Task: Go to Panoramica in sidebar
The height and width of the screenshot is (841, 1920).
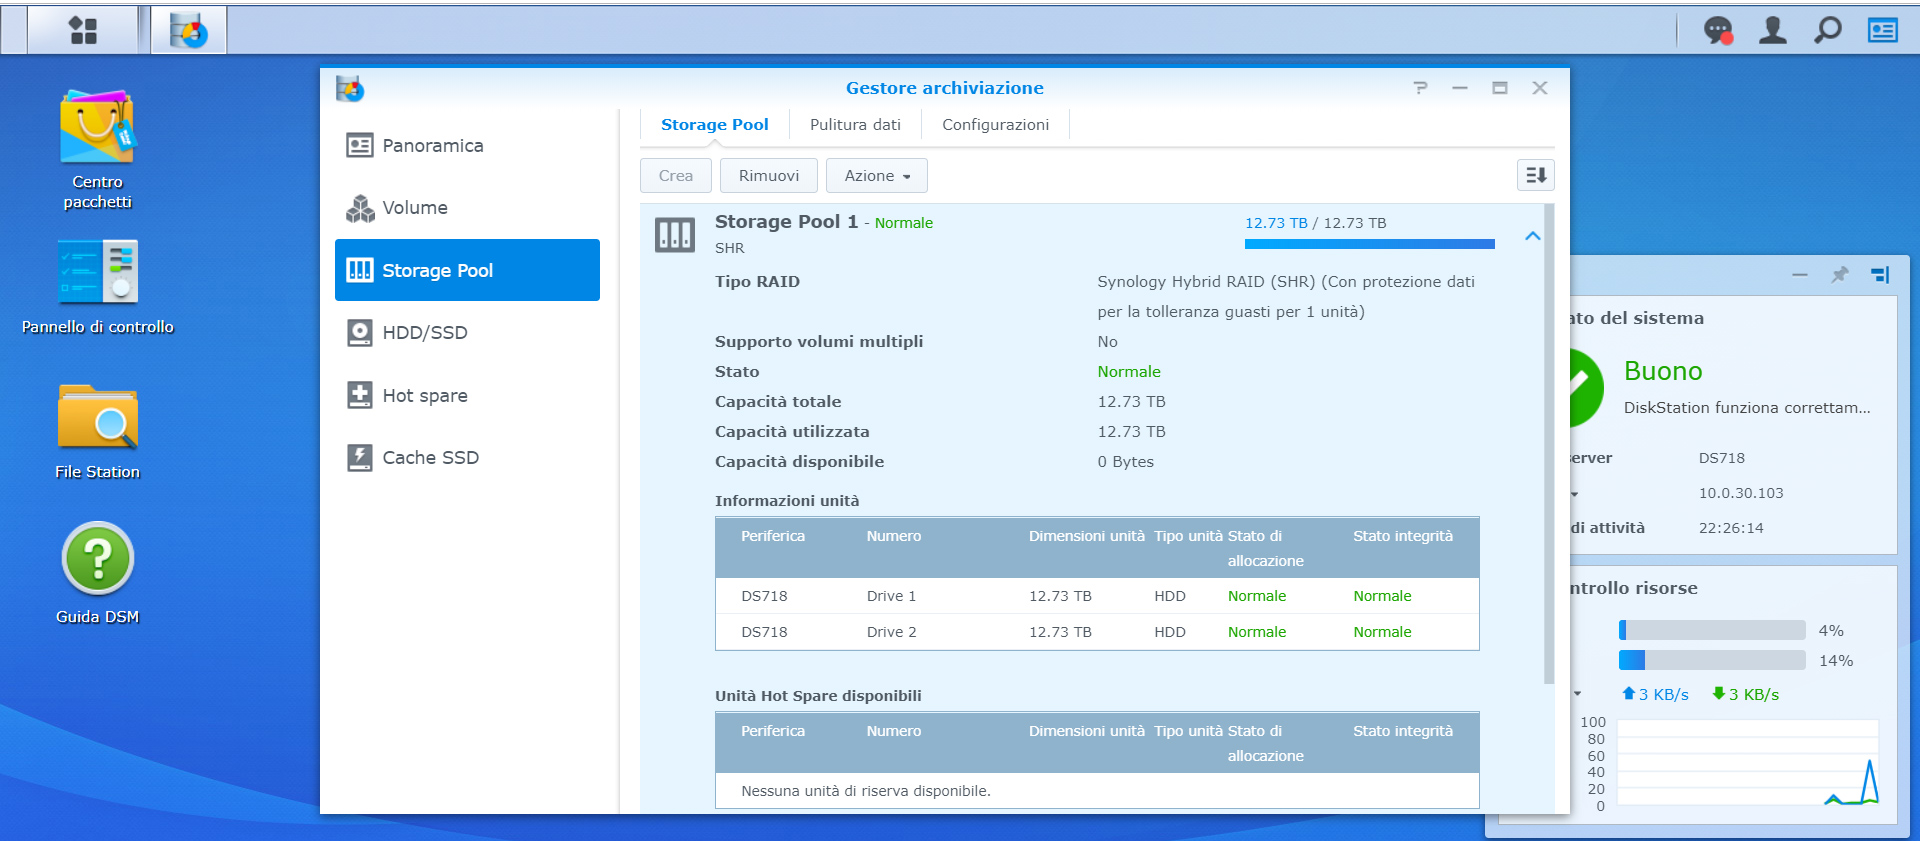Action: [467, 146]
